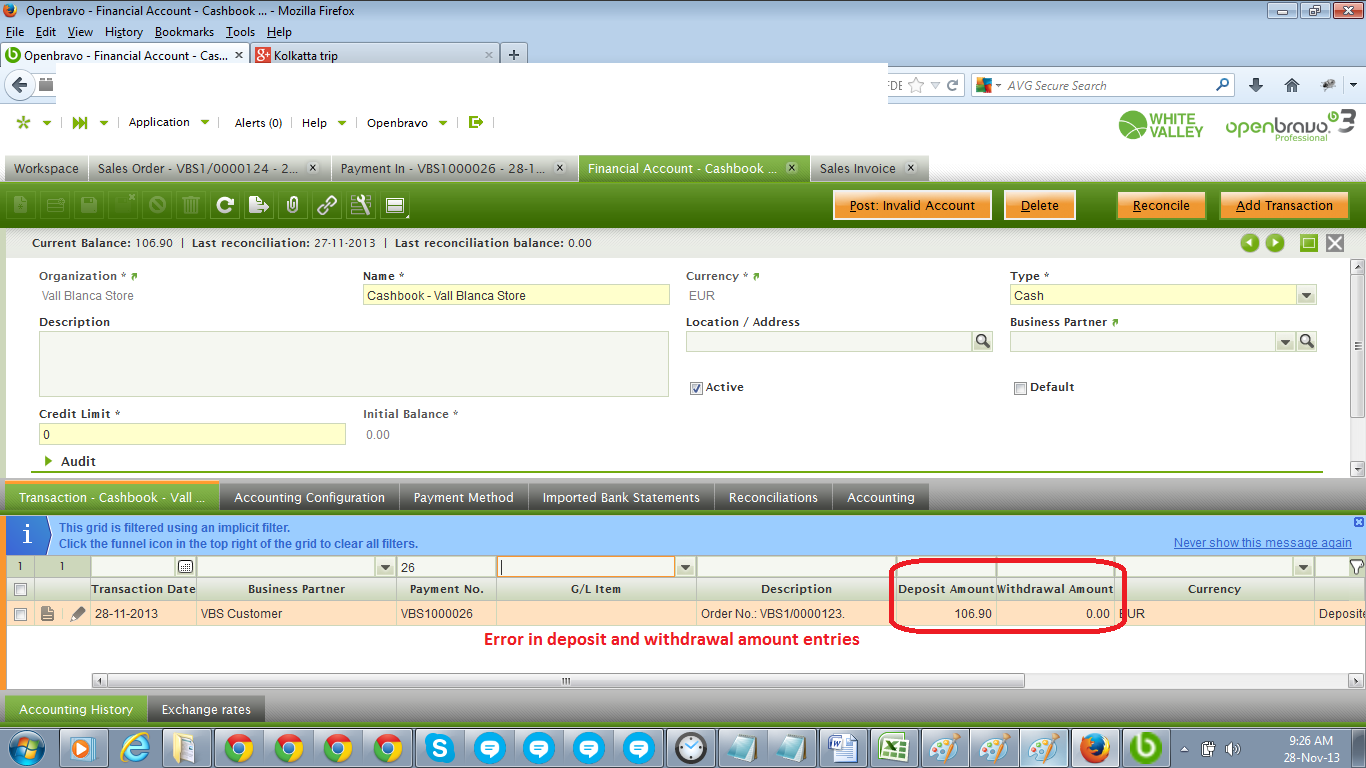Click the Firefox downloads arrow icon
The width and height of the screenshot is (1366, 768).
[x=1256, y=86]
